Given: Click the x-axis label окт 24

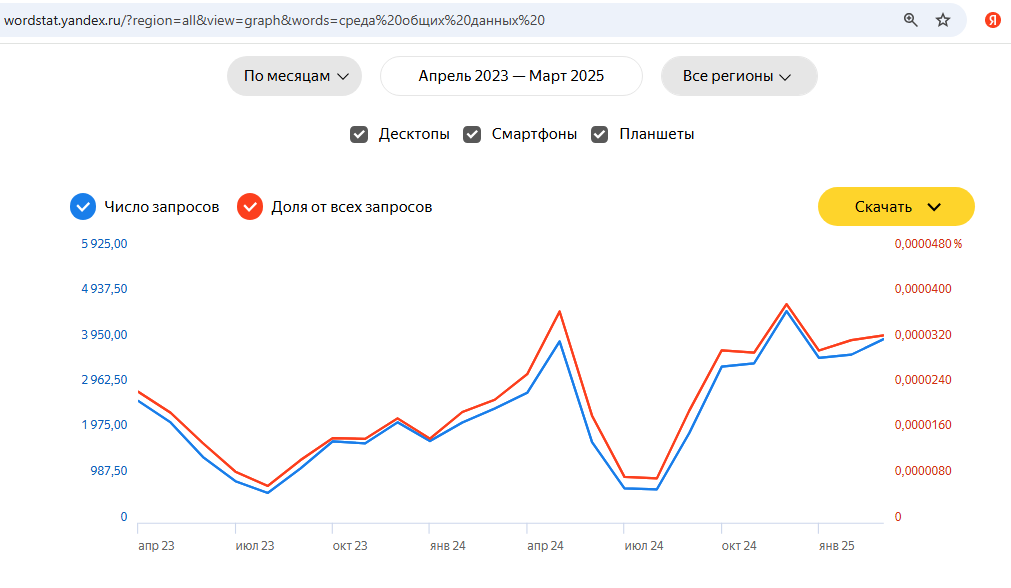Looking at the screenshot, I should 738,546.
